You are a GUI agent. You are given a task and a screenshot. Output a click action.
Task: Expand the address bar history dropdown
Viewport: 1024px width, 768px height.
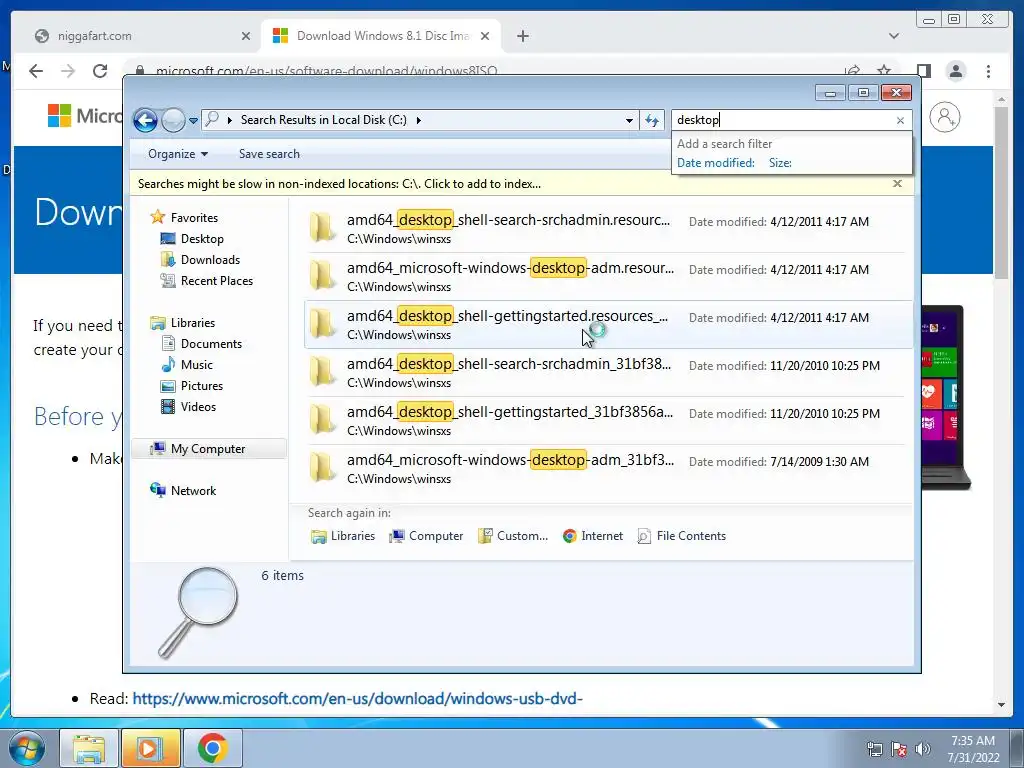629,121
